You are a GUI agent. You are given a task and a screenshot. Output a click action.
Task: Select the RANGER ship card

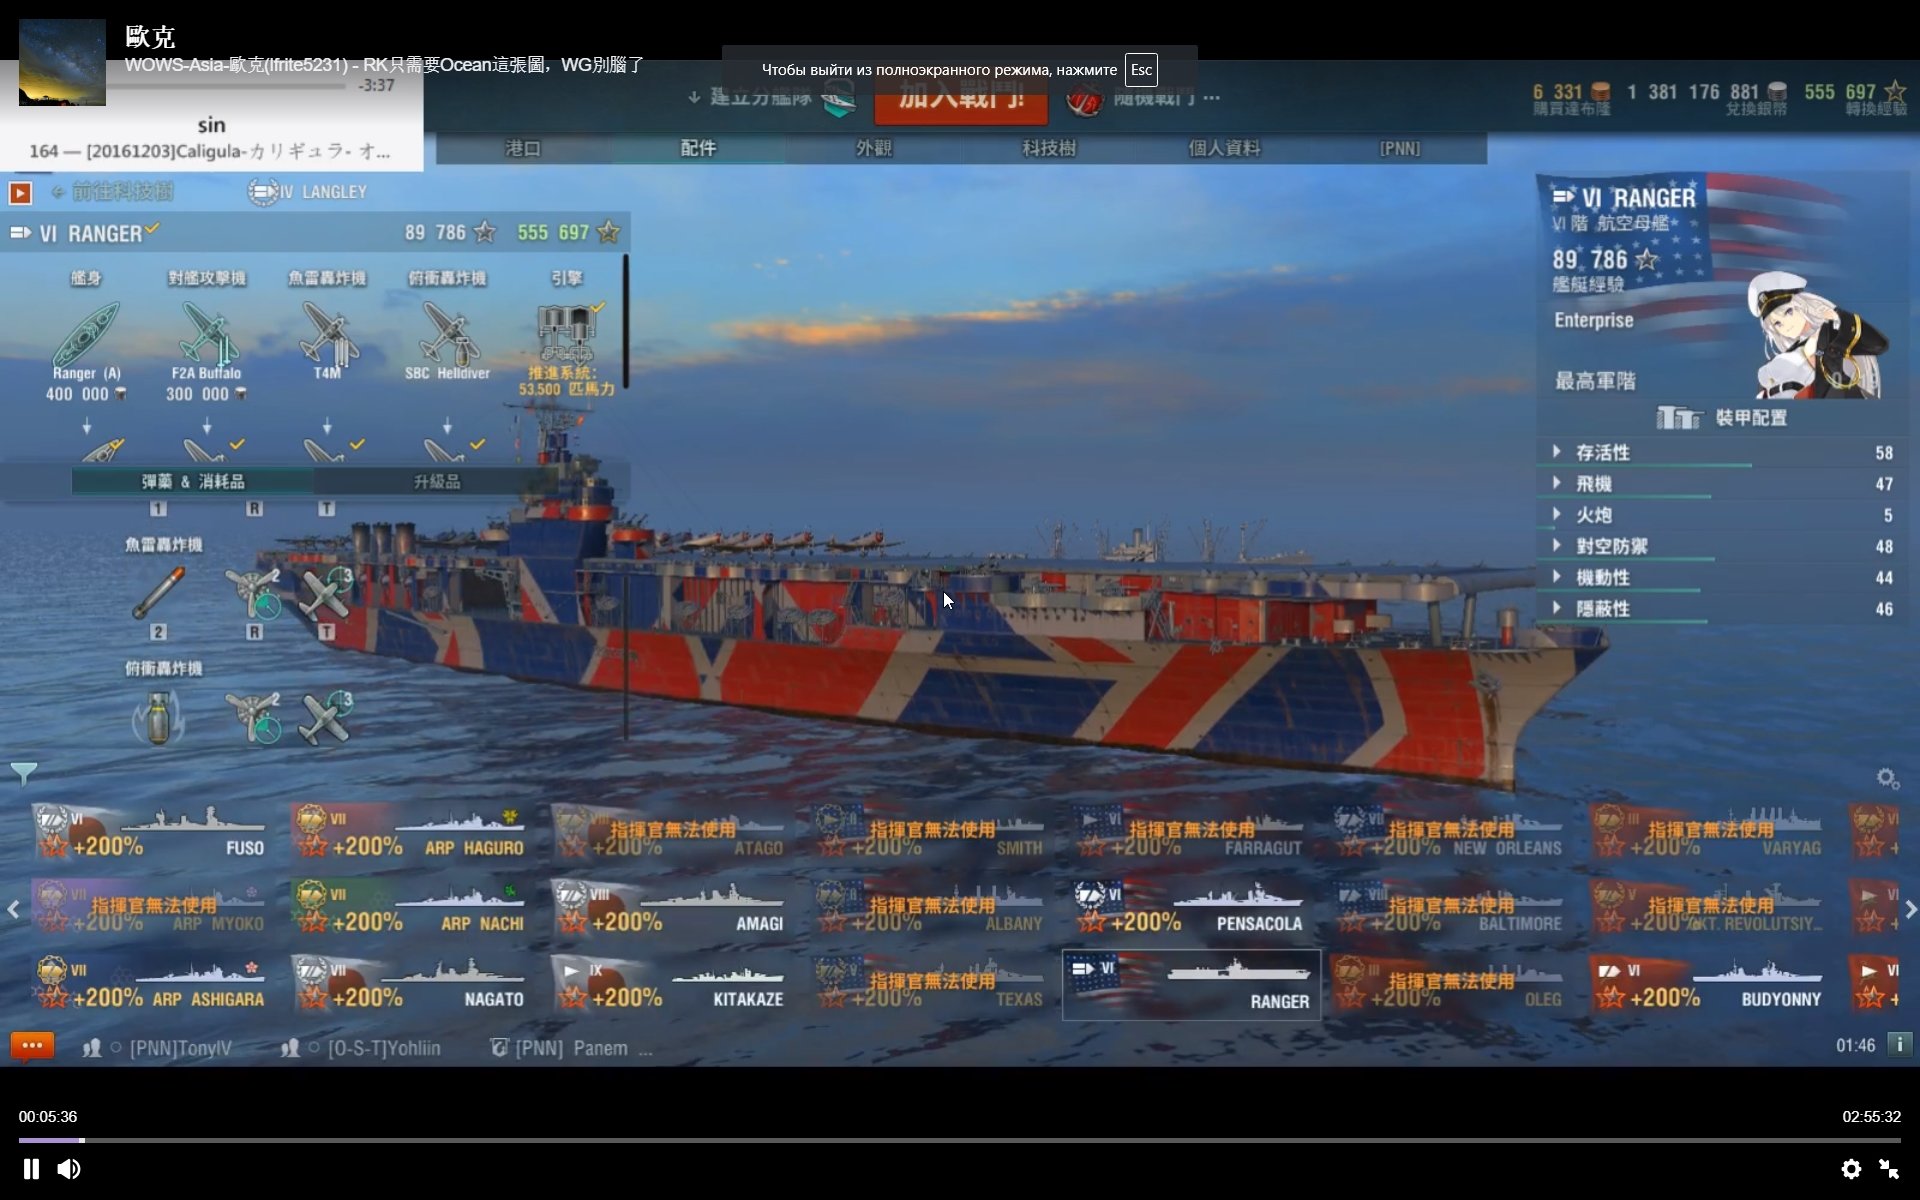tap(1190, 985)
